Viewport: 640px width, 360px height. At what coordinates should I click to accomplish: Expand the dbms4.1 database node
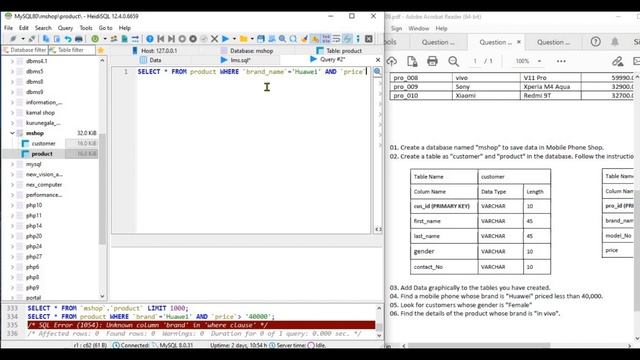pyautogui.click(x=12, y=61)
